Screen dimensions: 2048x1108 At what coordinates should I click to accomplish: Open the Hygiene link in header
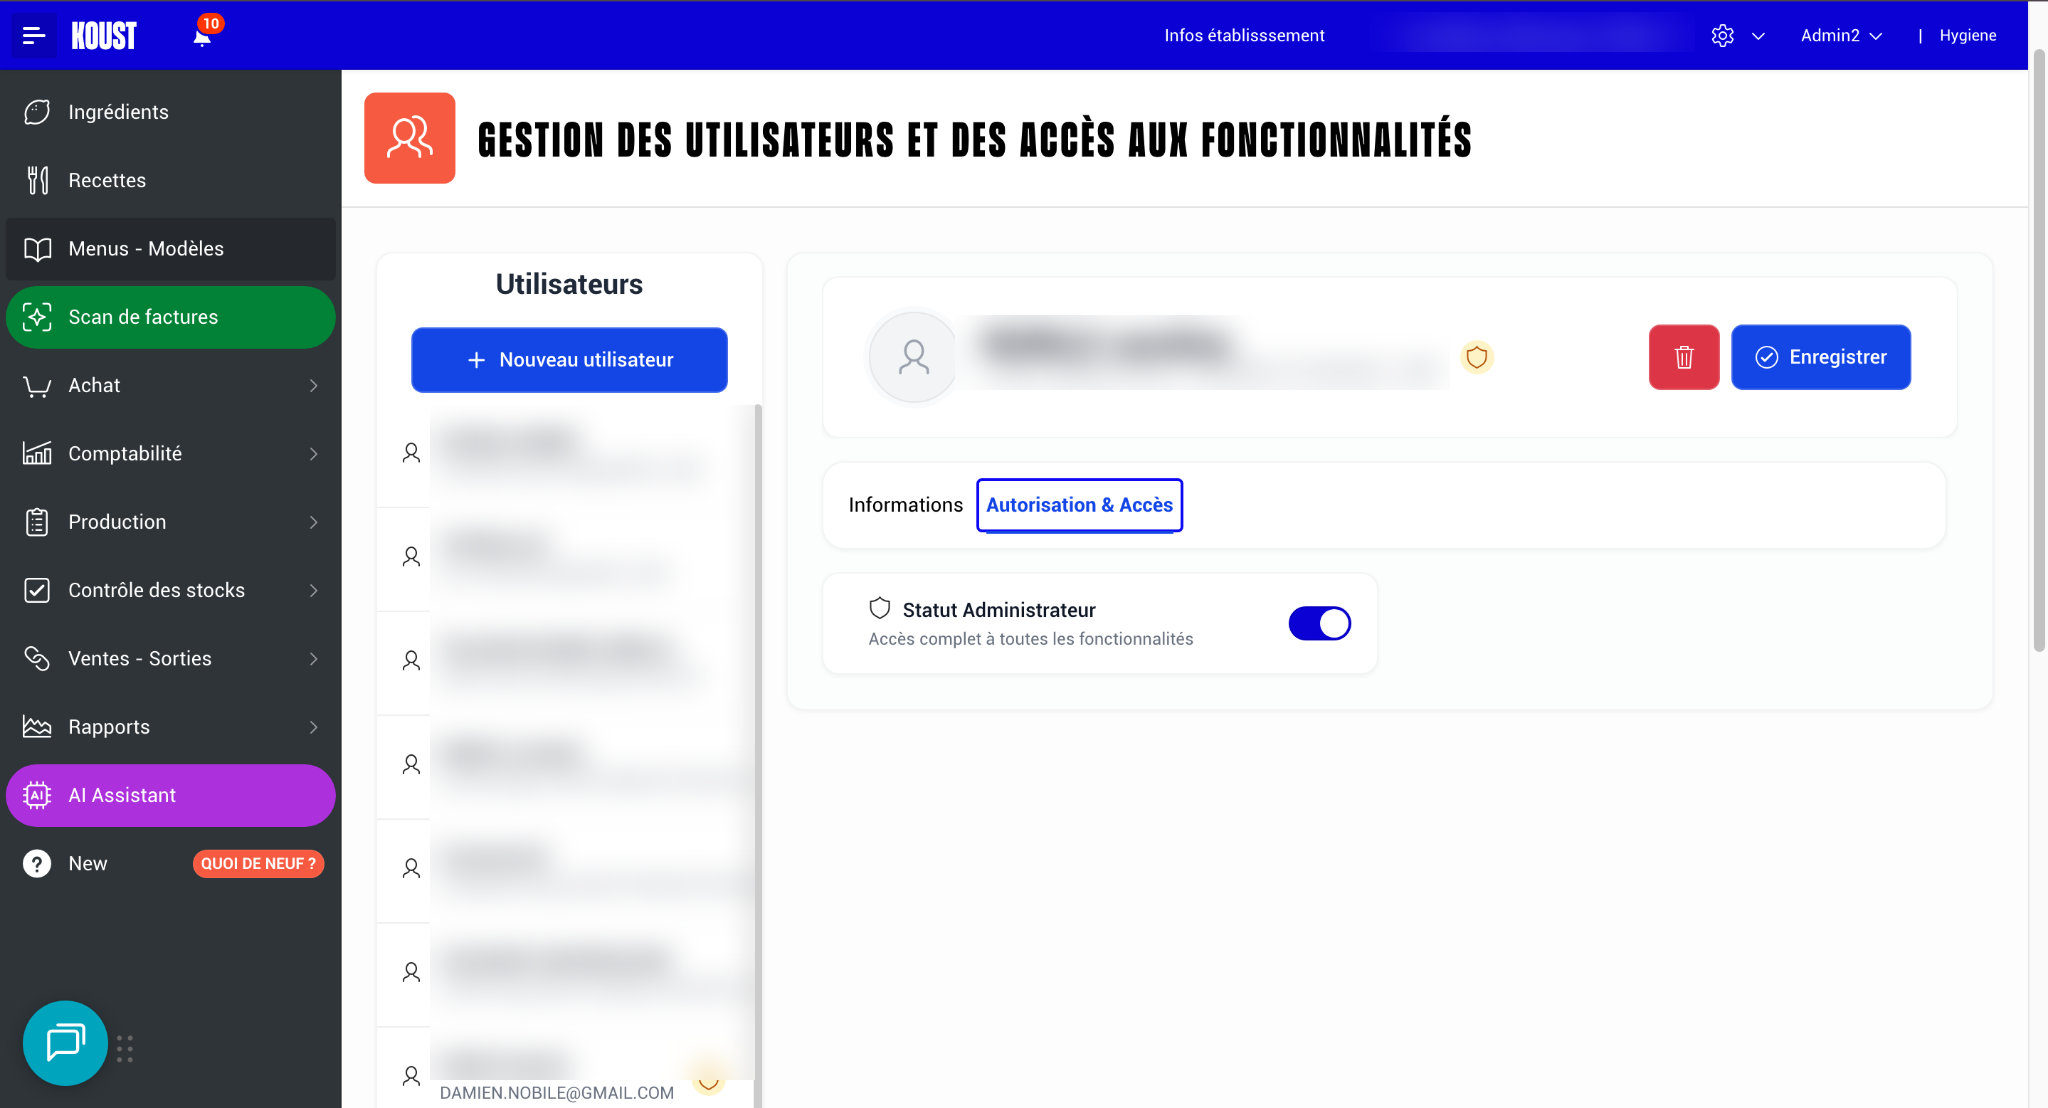coord(1967,36)
